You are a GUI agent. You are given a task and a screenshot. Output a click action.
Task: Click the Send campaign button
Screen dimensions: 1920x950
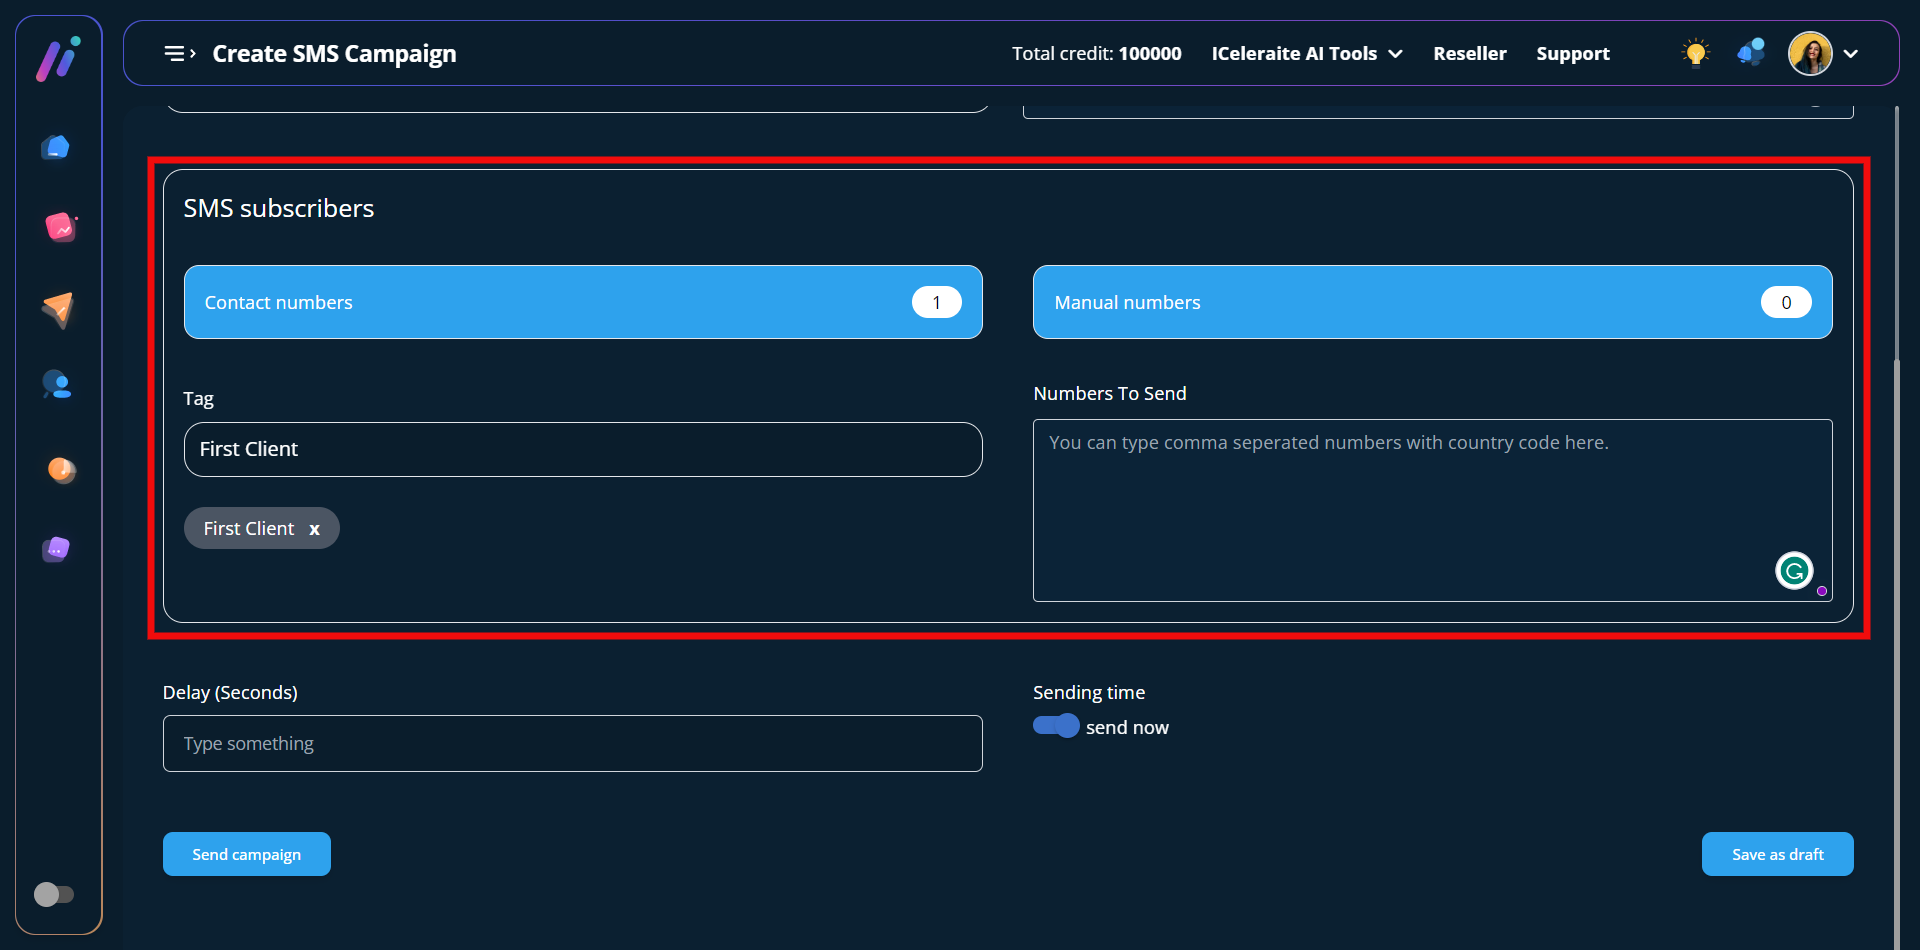click(246, 854)
